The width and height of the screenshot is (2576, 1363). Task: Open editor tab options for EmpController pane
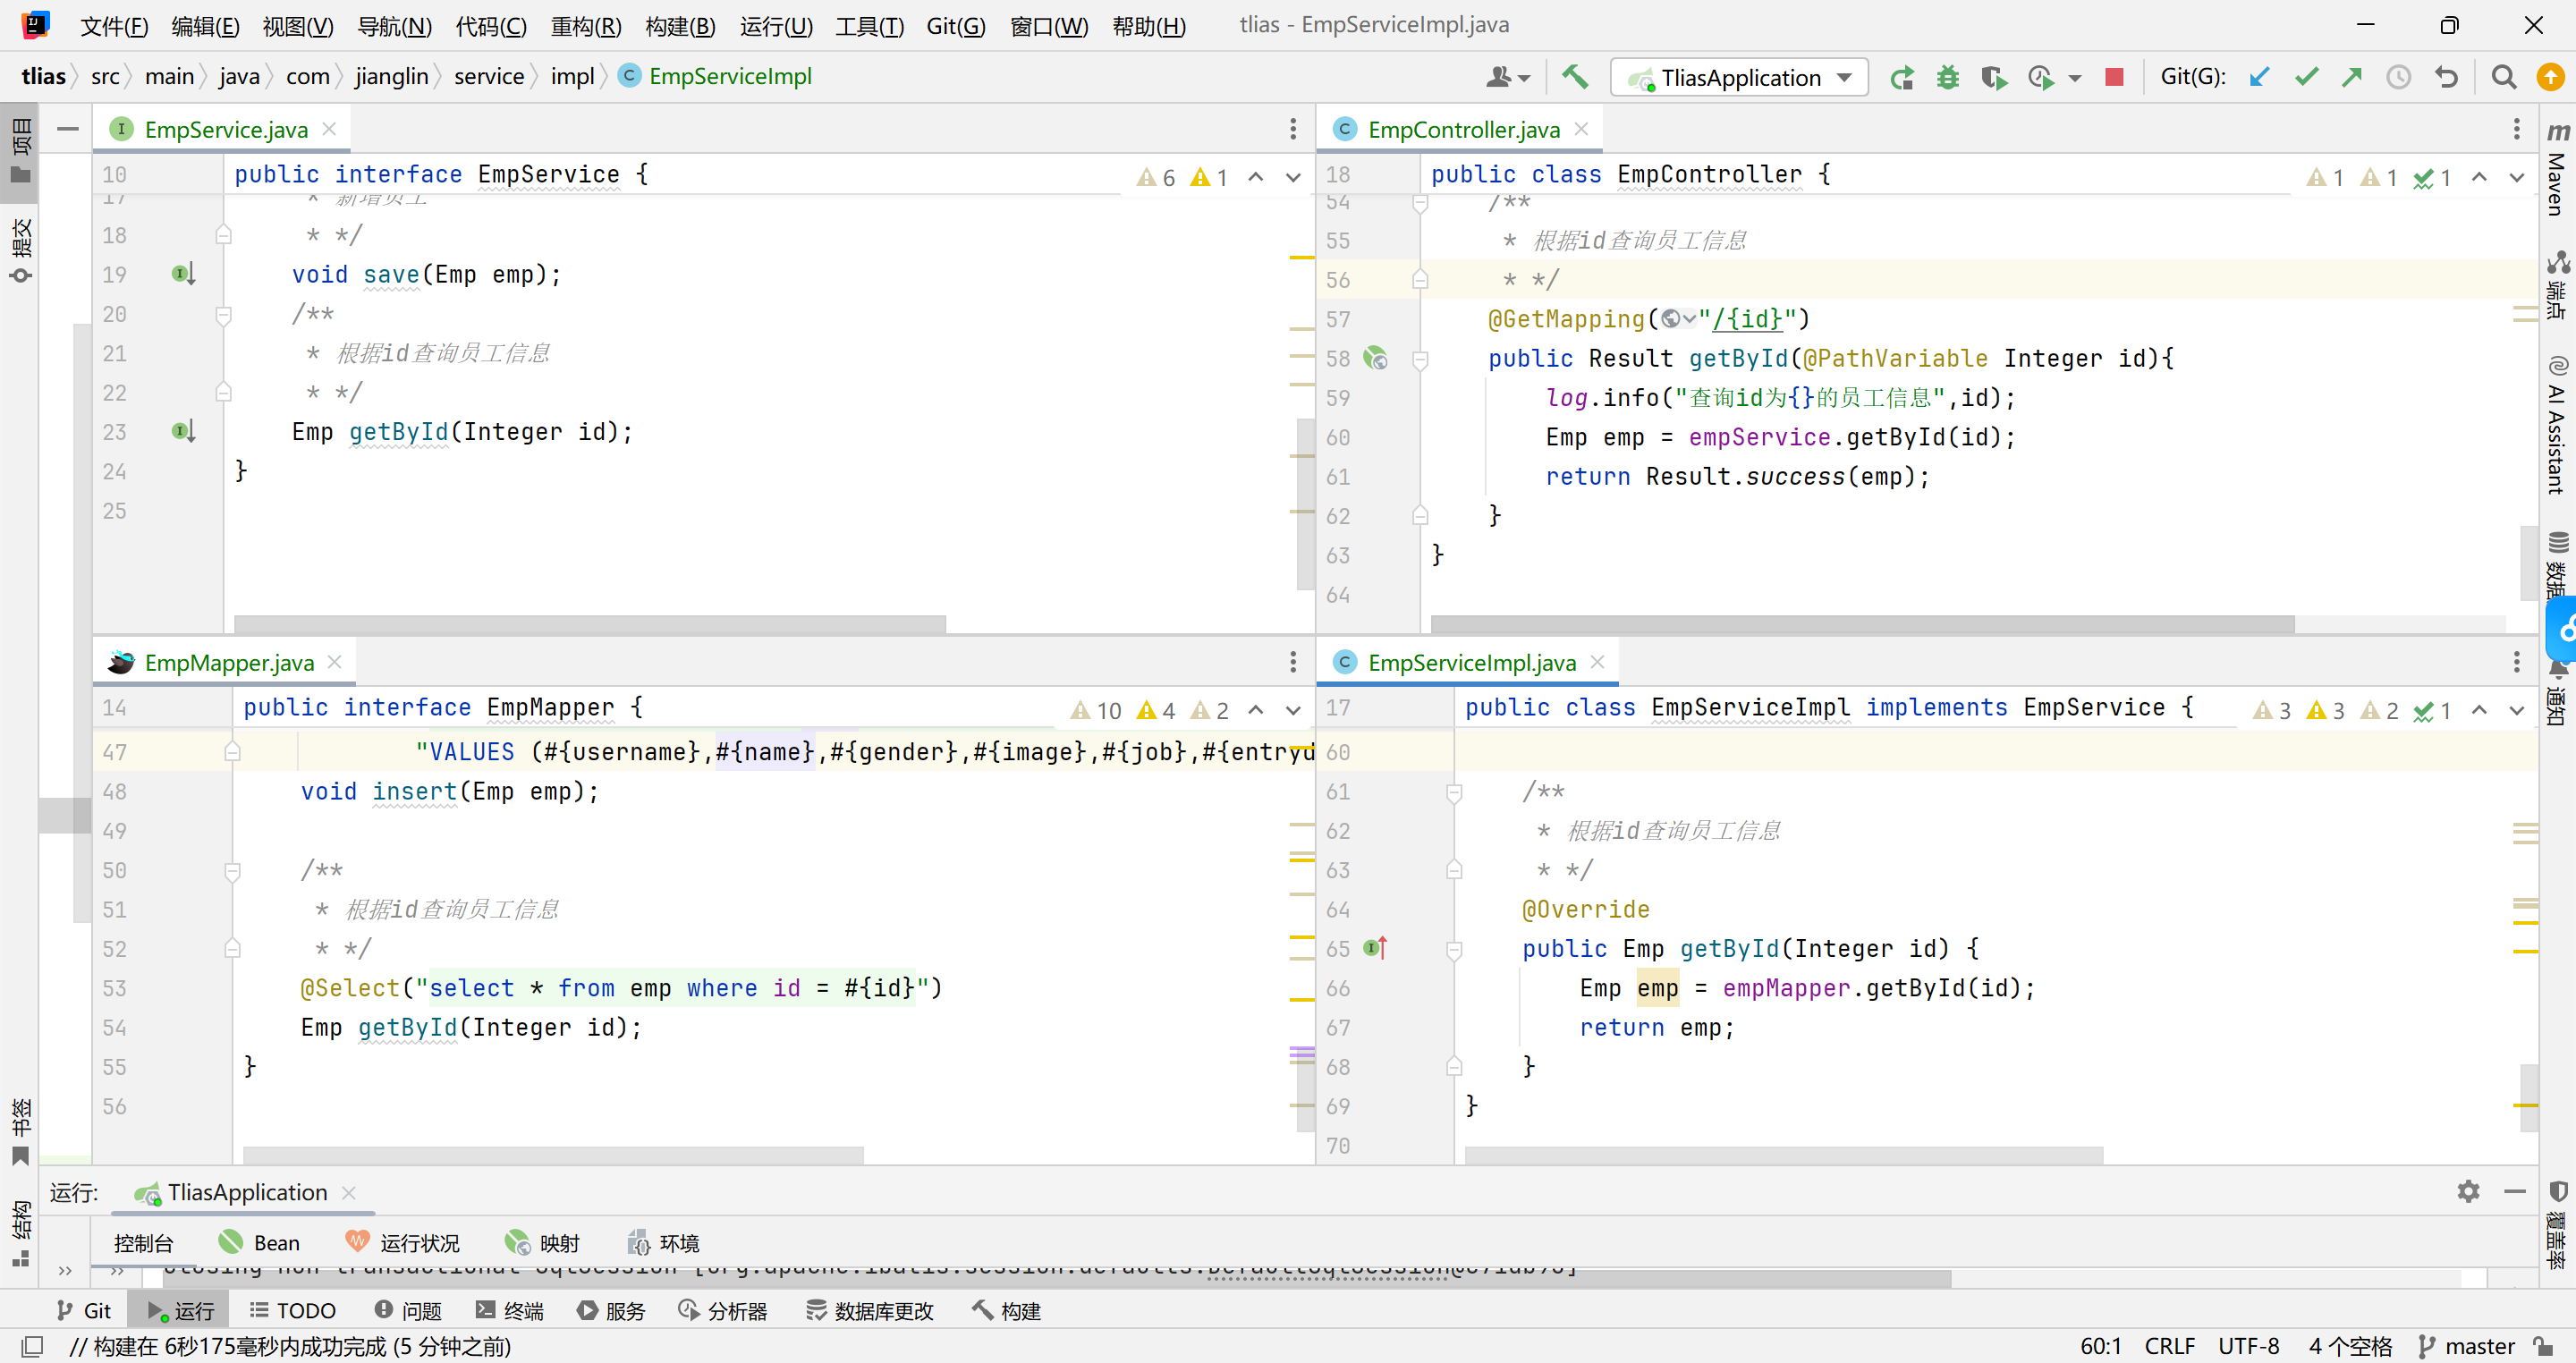pos(2516,129)
